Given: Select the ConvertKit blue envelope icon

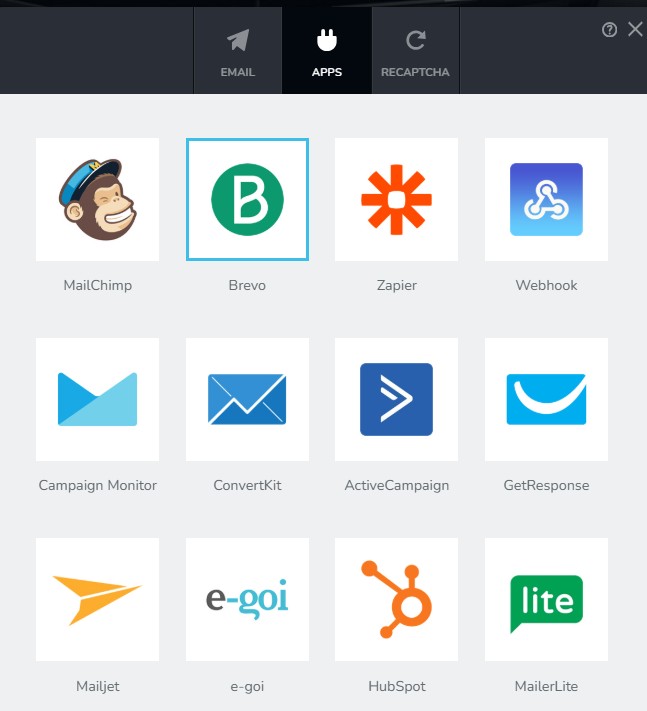Looking at the screenshot, I should point(247,399).
